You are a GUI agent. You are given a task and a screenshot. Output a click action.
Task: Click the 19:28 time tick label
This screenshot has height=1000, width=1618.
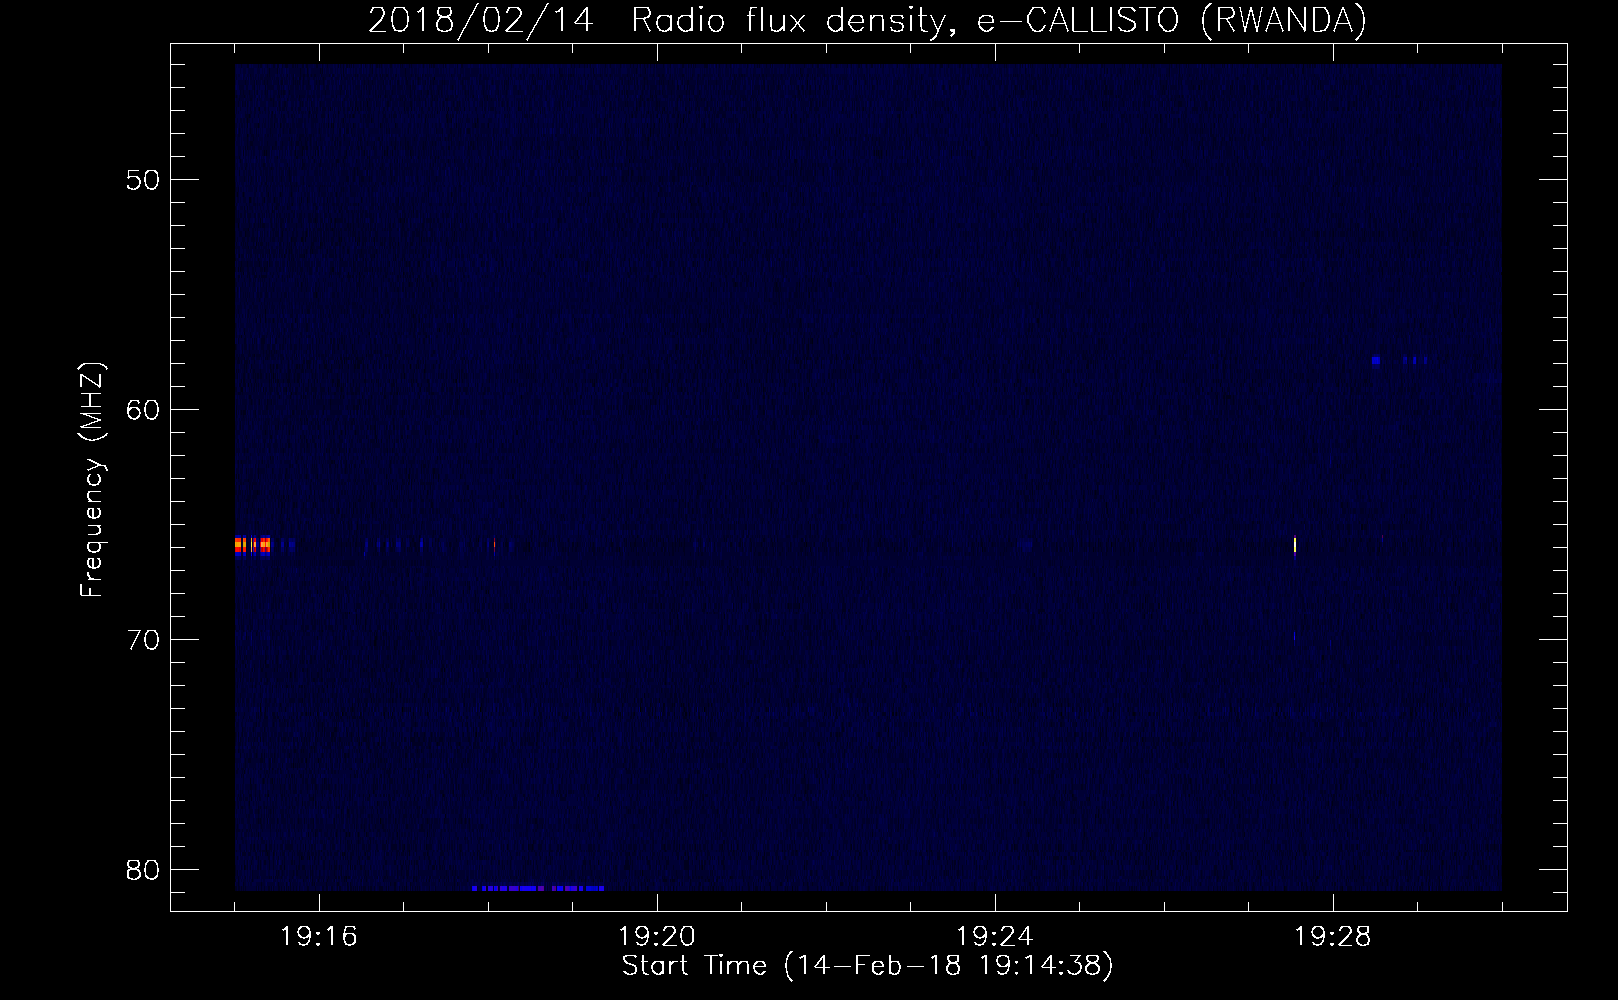pyautogui.click(x=1333, y=937)
